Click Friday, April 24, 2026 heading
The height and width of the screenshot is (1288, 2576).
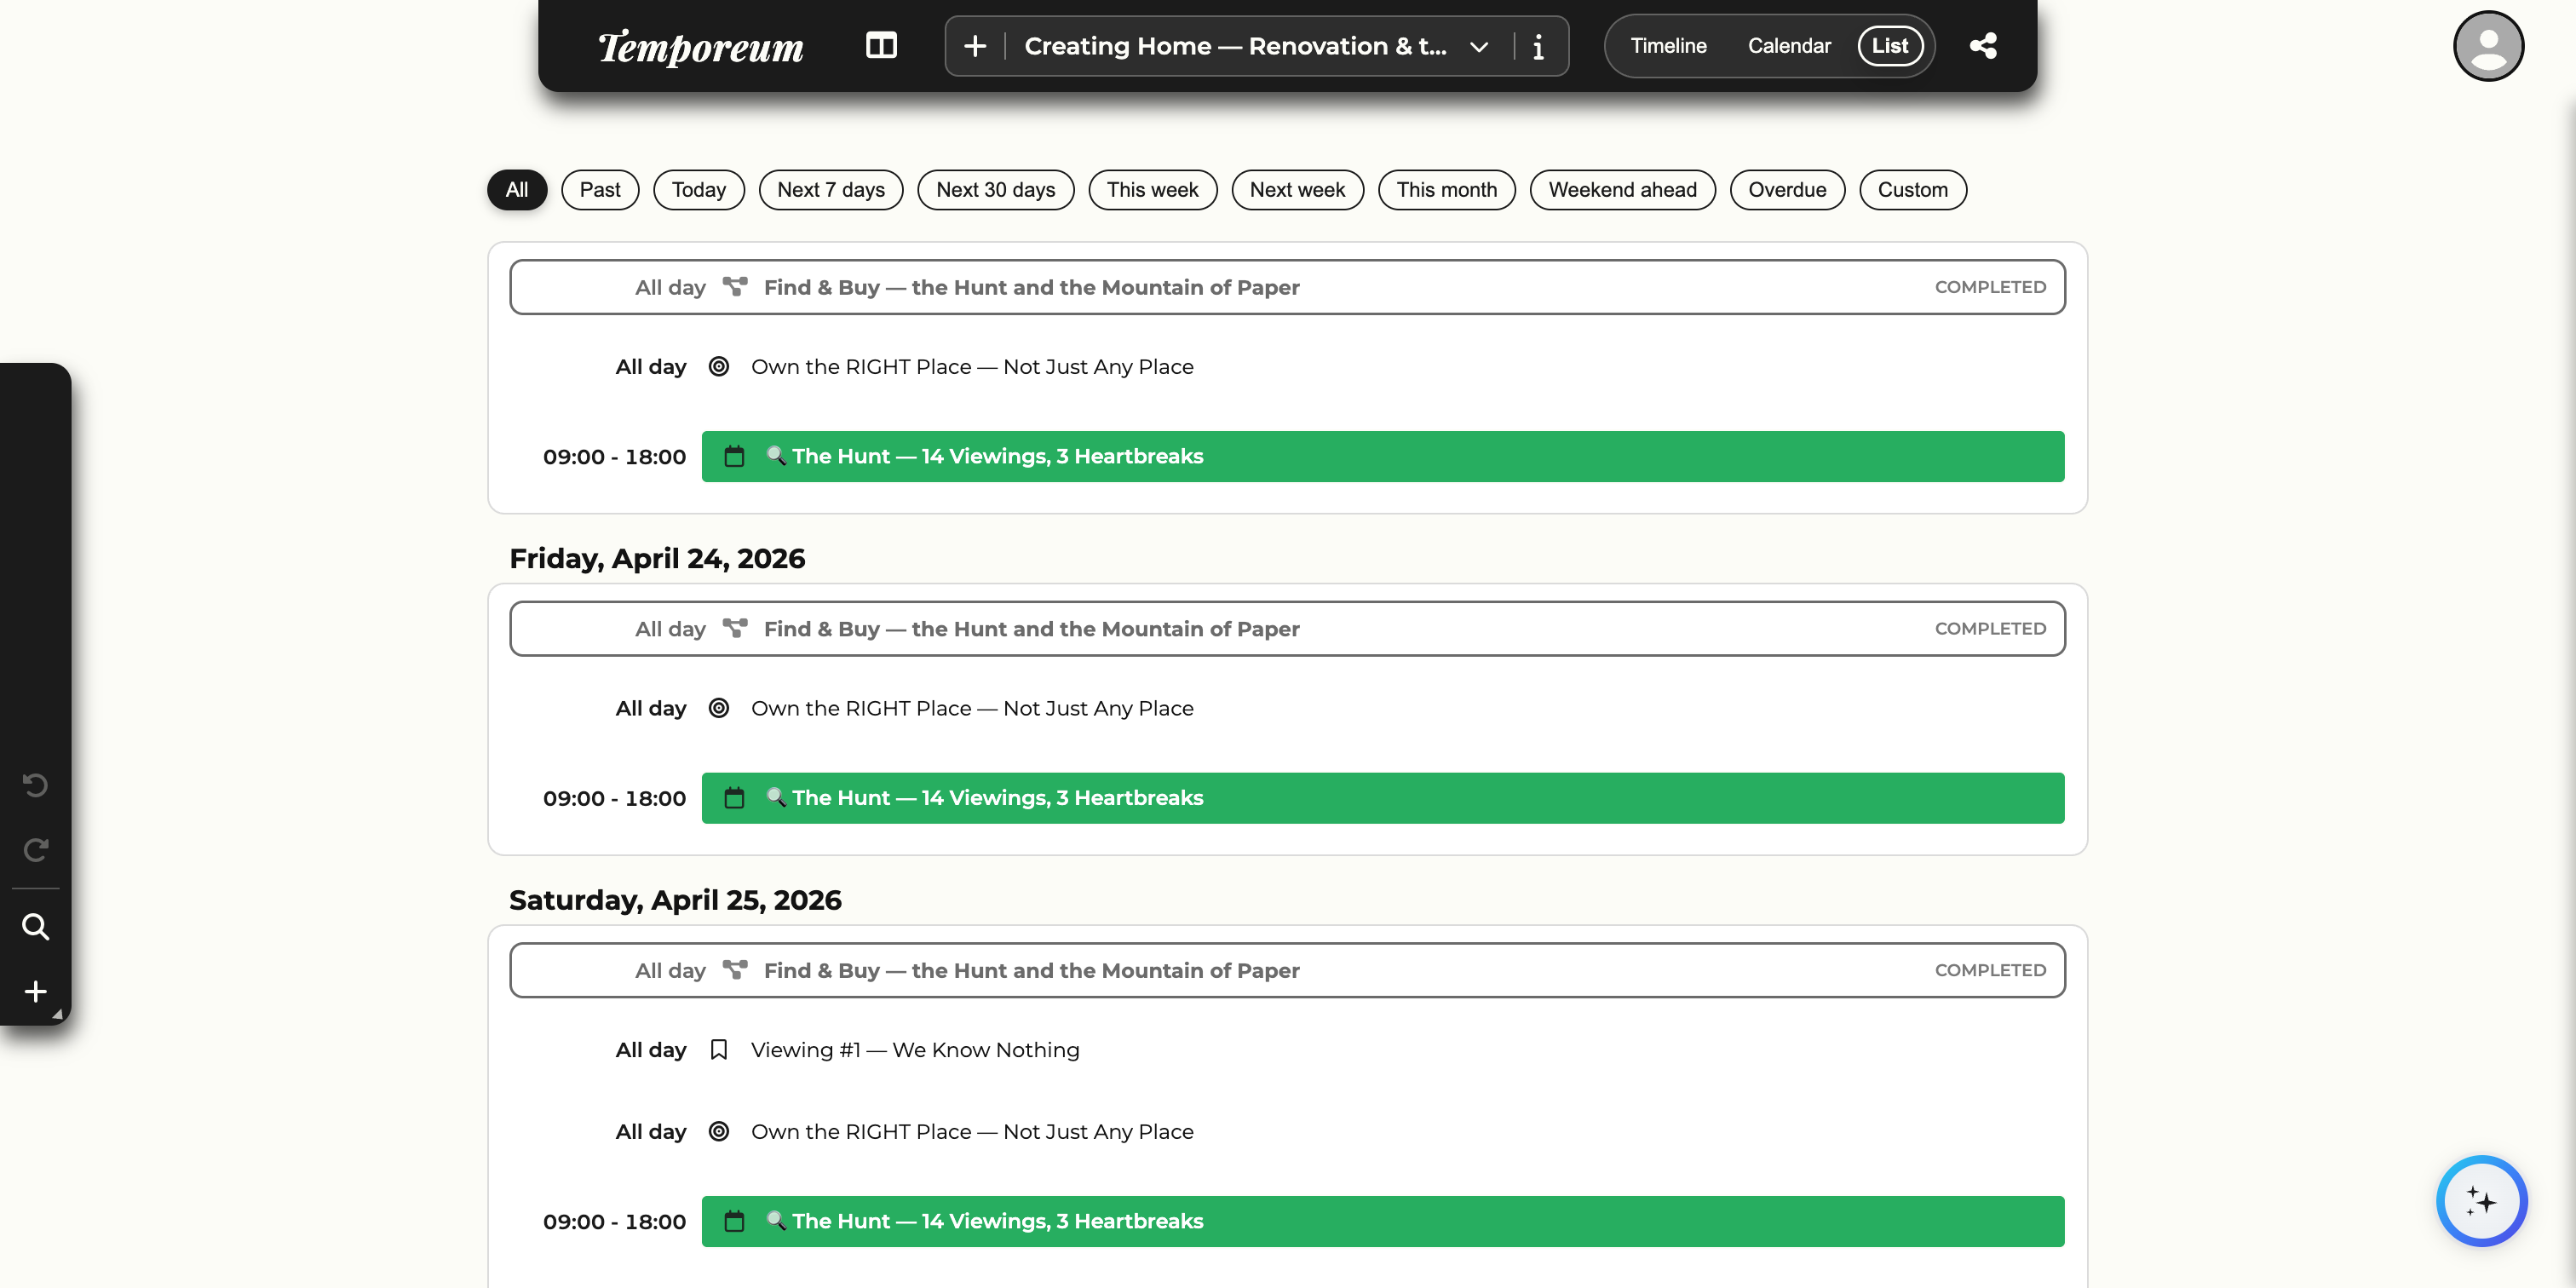coord(657,558)
